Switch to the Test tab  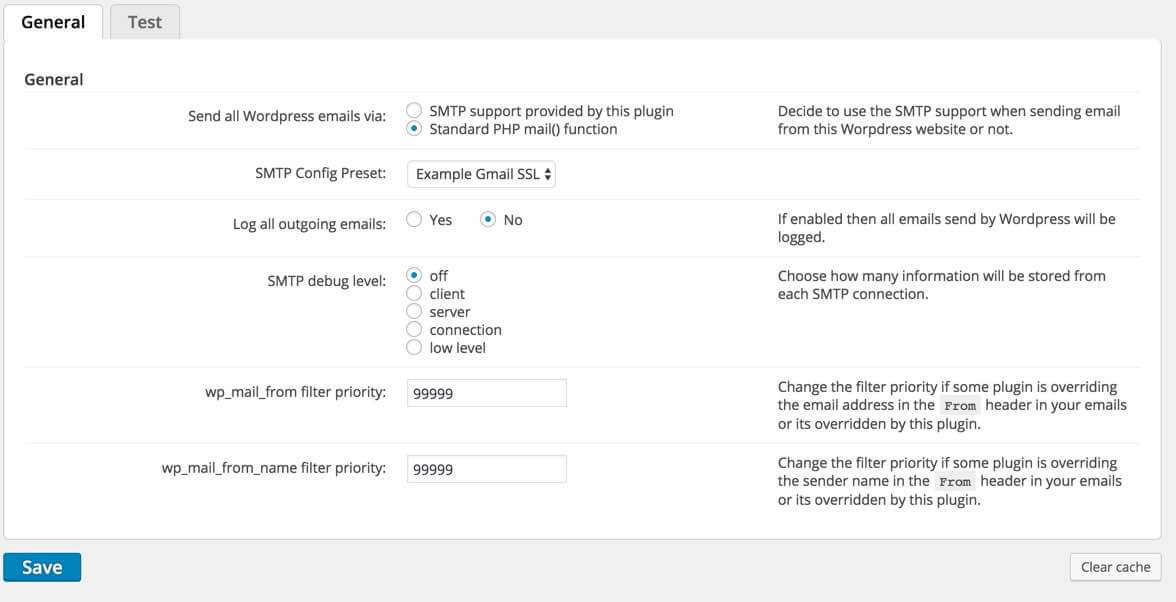[144, 22]
